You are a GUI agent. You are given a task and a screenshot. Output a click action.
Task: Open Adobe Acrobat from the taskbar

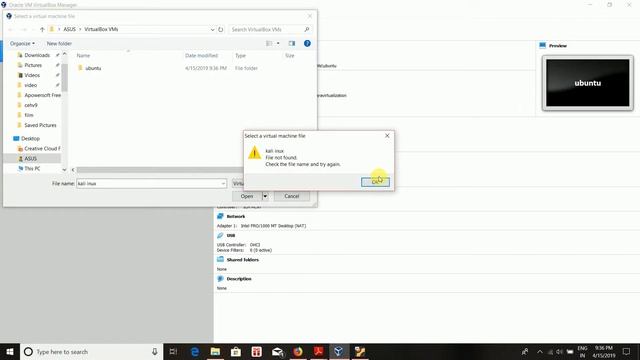point(318,351)
